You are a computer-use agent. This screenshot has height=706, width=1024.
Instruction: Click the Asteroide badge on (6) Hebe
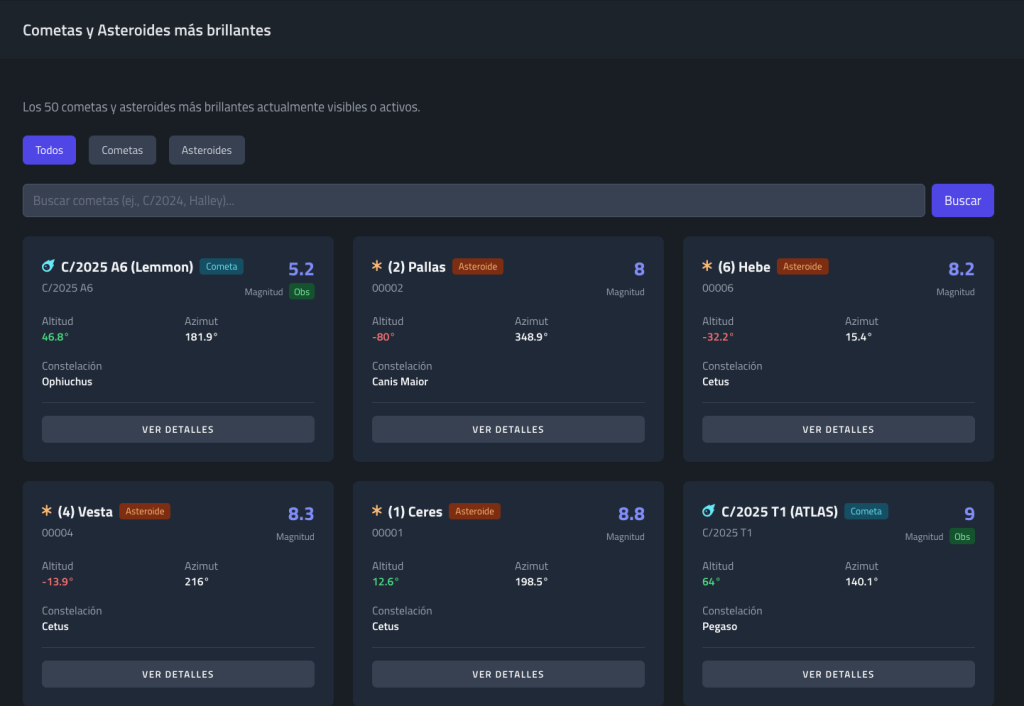pyautogui.click(x=803, y=266)
